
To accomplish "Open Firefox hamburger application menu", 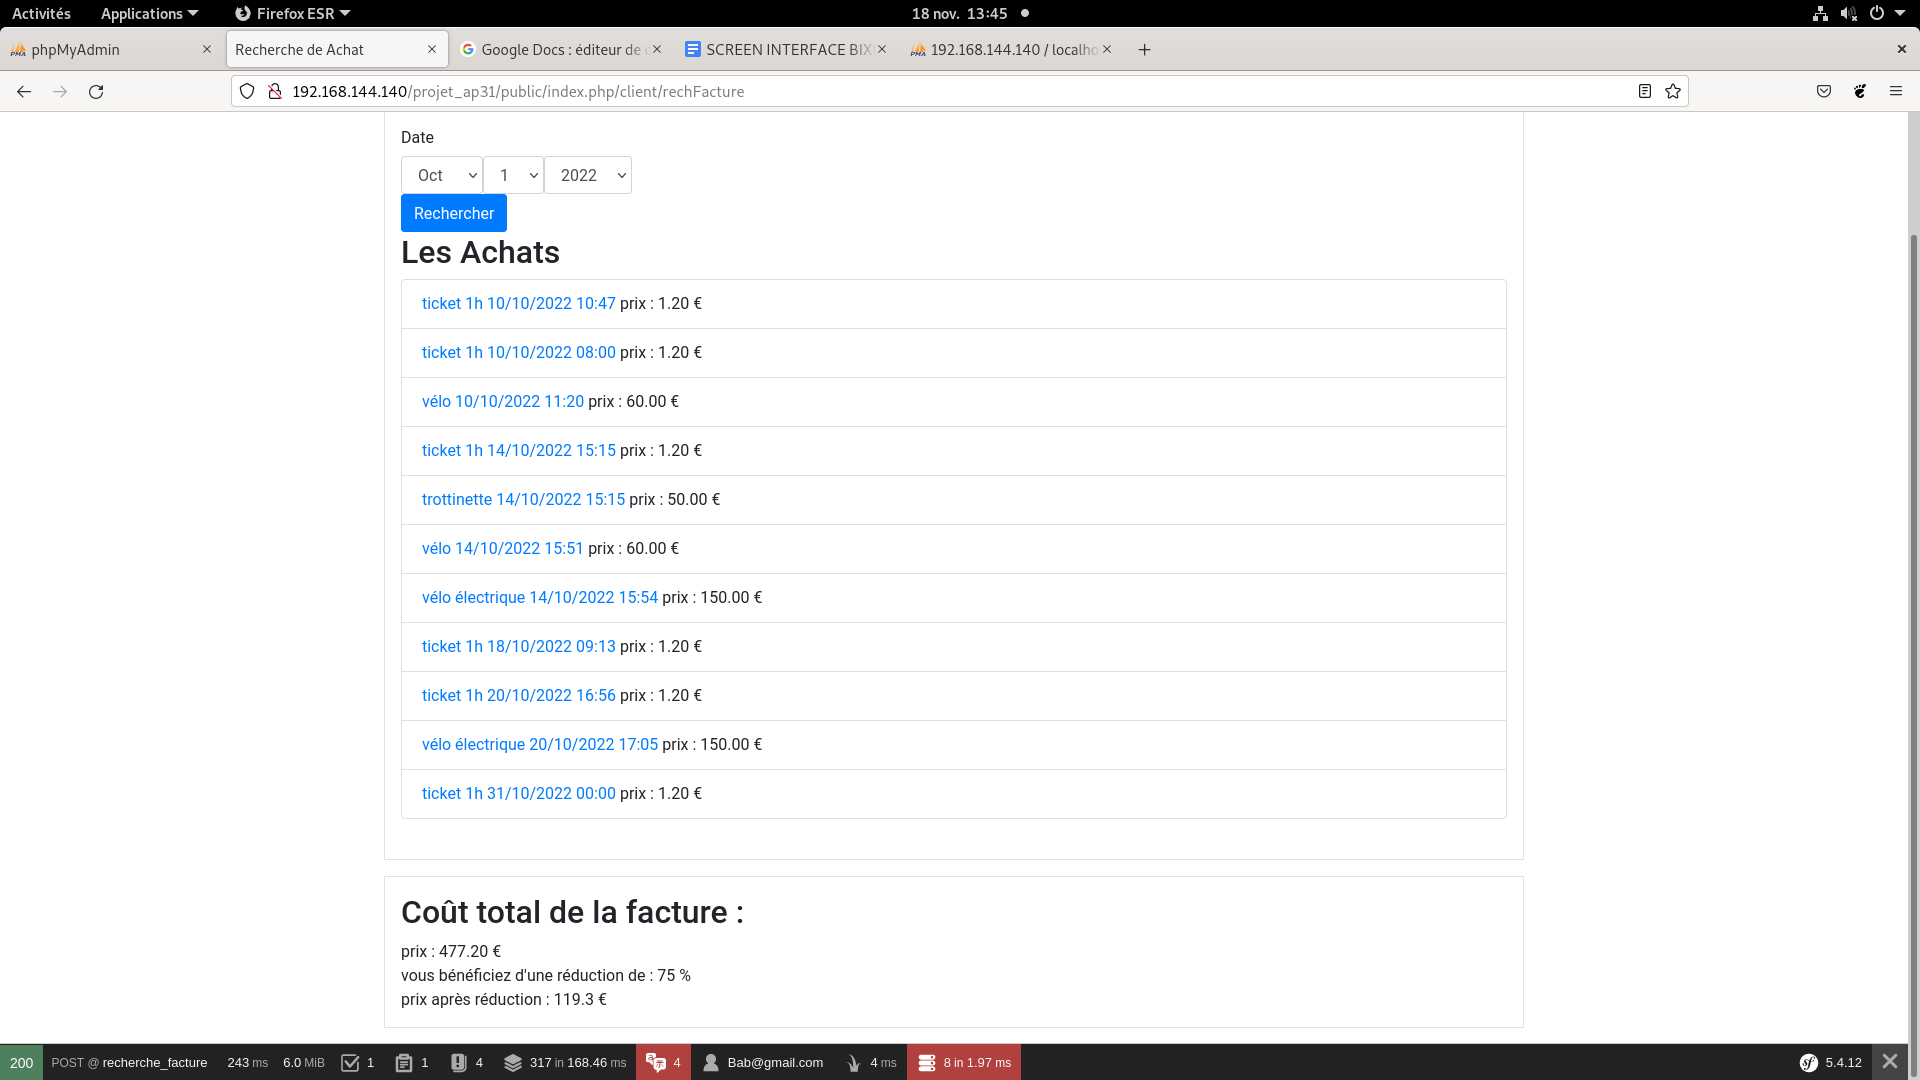I will [x=1895, y=91].
